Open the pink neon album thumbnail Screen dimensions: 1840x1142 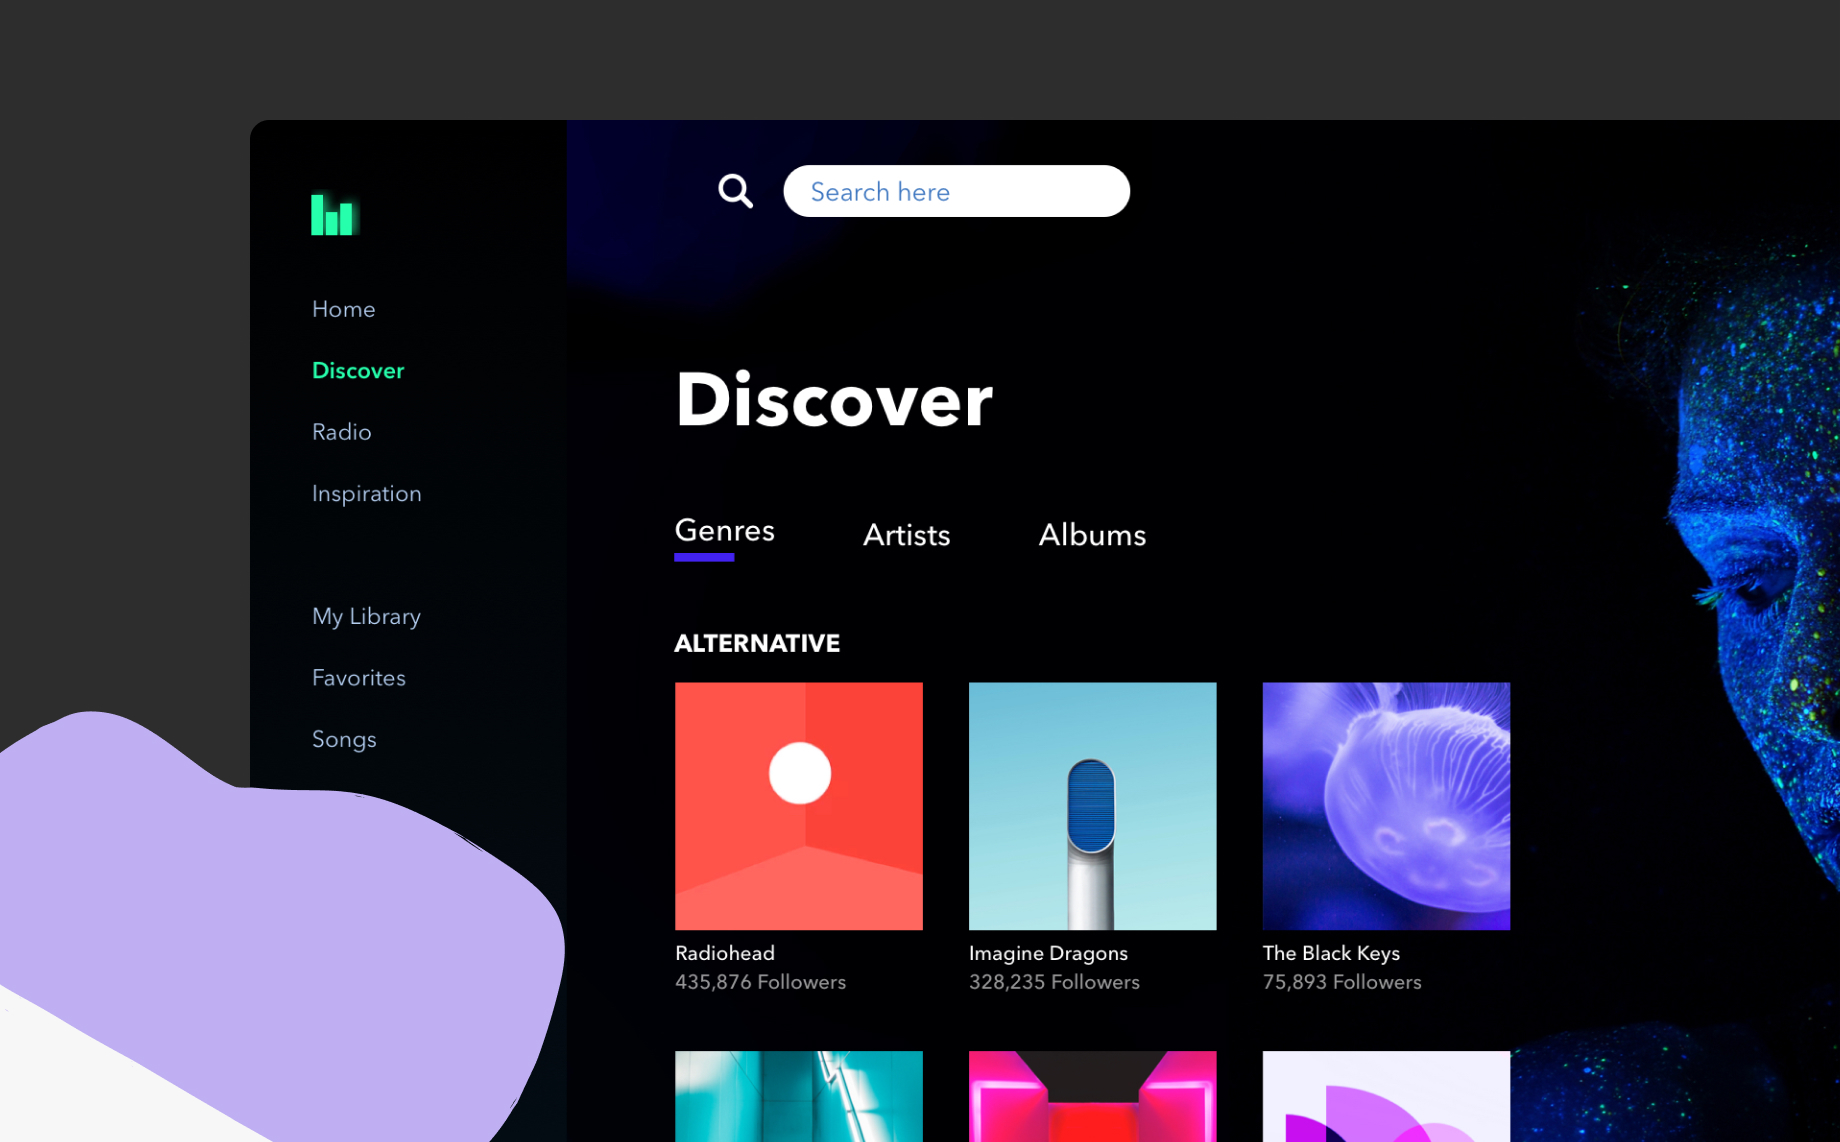tap(1092, 1096)
